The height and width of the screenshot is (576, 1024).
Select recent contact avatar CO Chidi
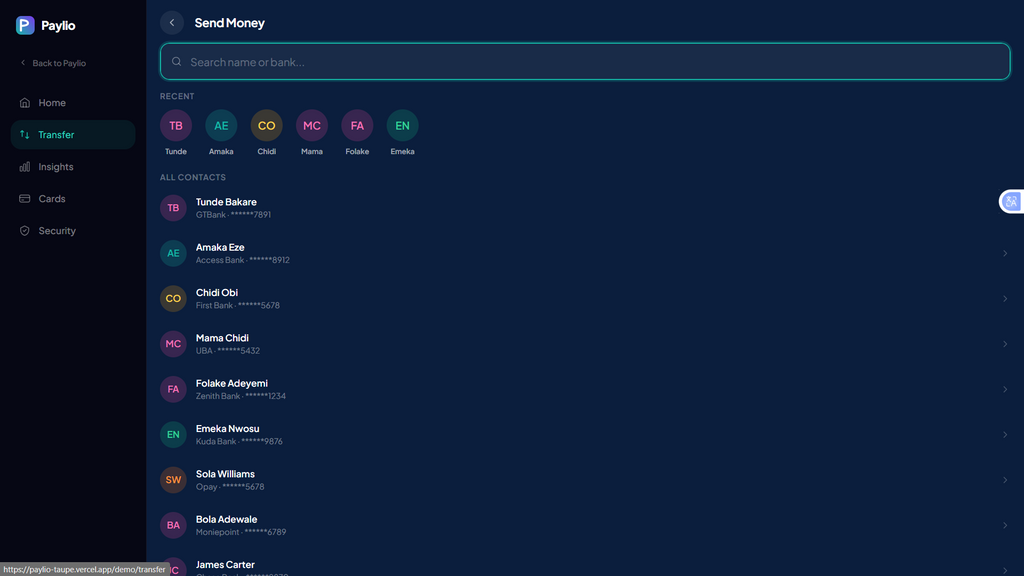point(266,125)
